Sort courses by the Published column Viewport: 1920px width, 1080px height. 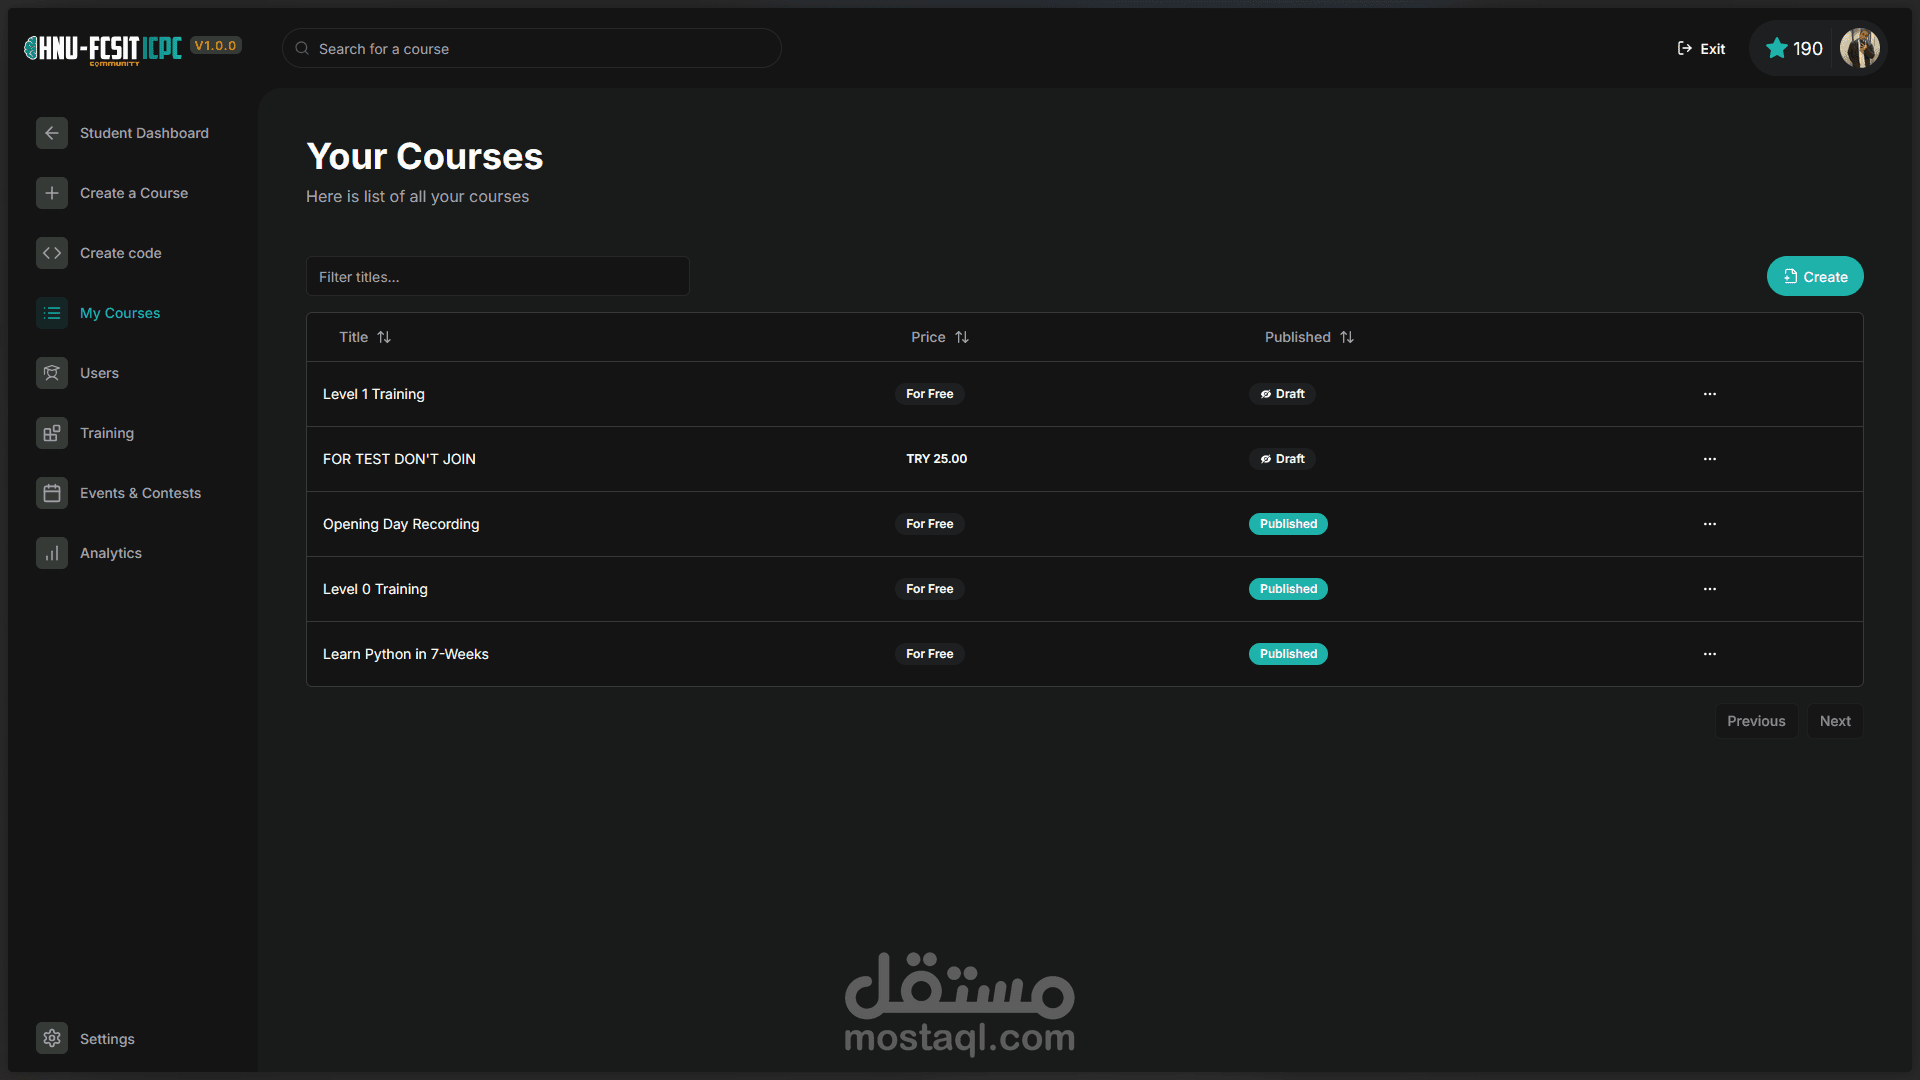pyautogui.click(x=1309, y=337)
